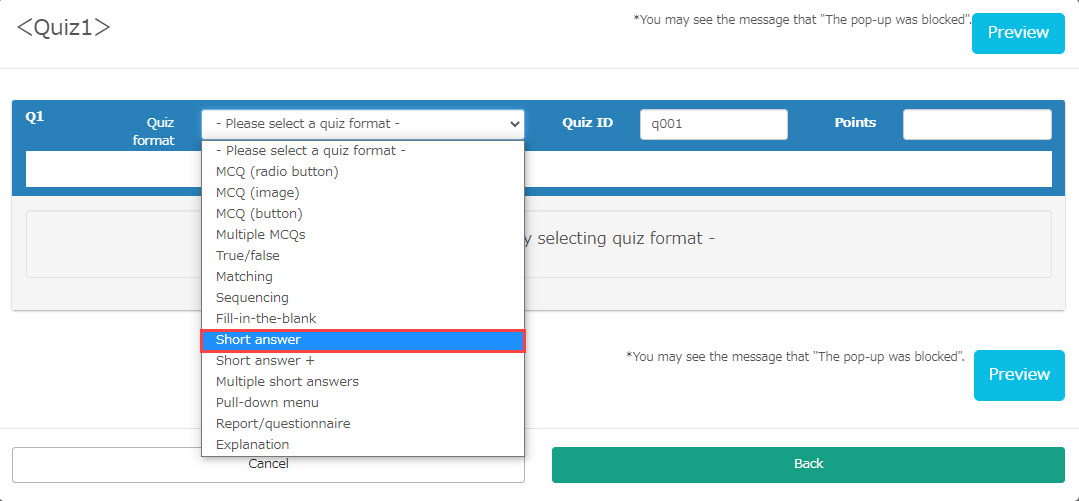The image size is (1079, 501).
Task: Click the Quiz ID field showing q001
Action: [x=713, y=124]
